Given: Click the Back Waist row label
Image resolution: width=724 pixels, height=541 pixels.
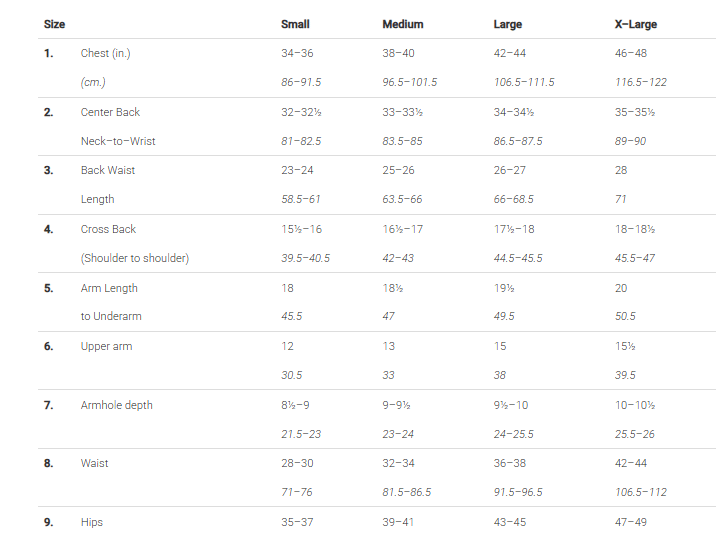Looking at the screenshot, I should pos(108,170).
